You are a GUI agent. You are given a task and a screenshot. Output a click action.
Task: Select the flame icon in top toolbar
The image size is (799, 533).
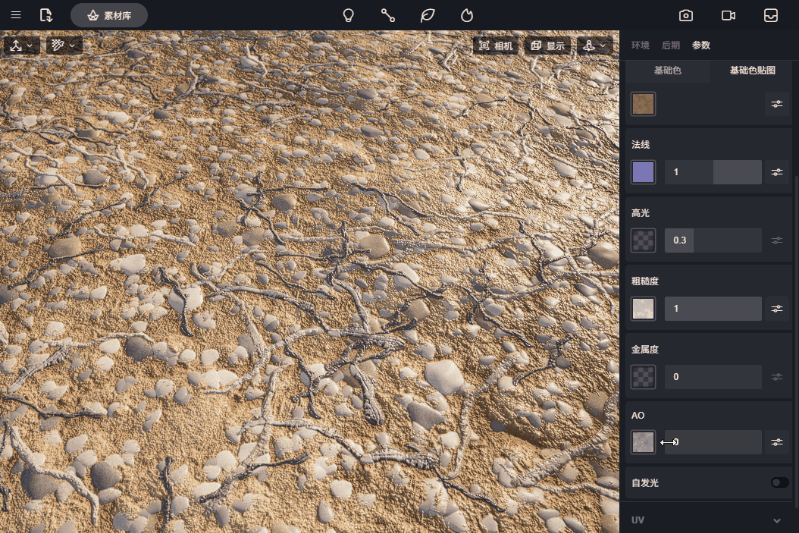click(x=466, y=15)
